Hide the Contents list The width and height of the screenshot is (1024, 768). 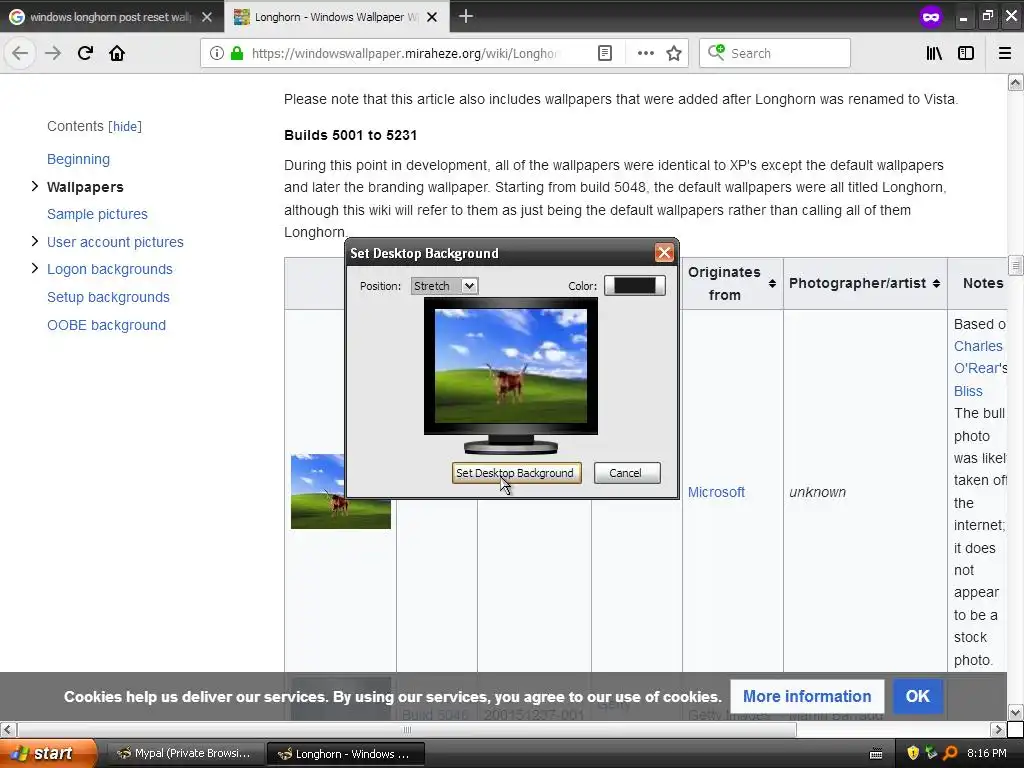click(125, 127)
